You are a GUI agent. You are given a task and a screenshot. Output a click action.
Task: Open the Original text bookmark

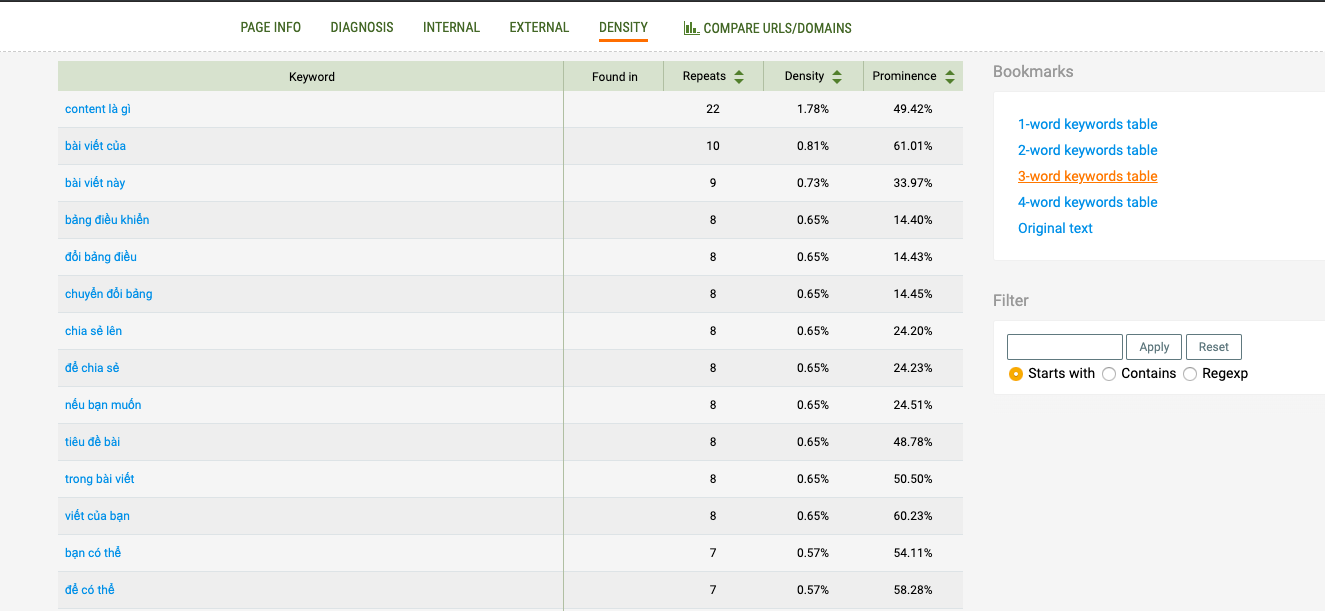[1055, 229]
